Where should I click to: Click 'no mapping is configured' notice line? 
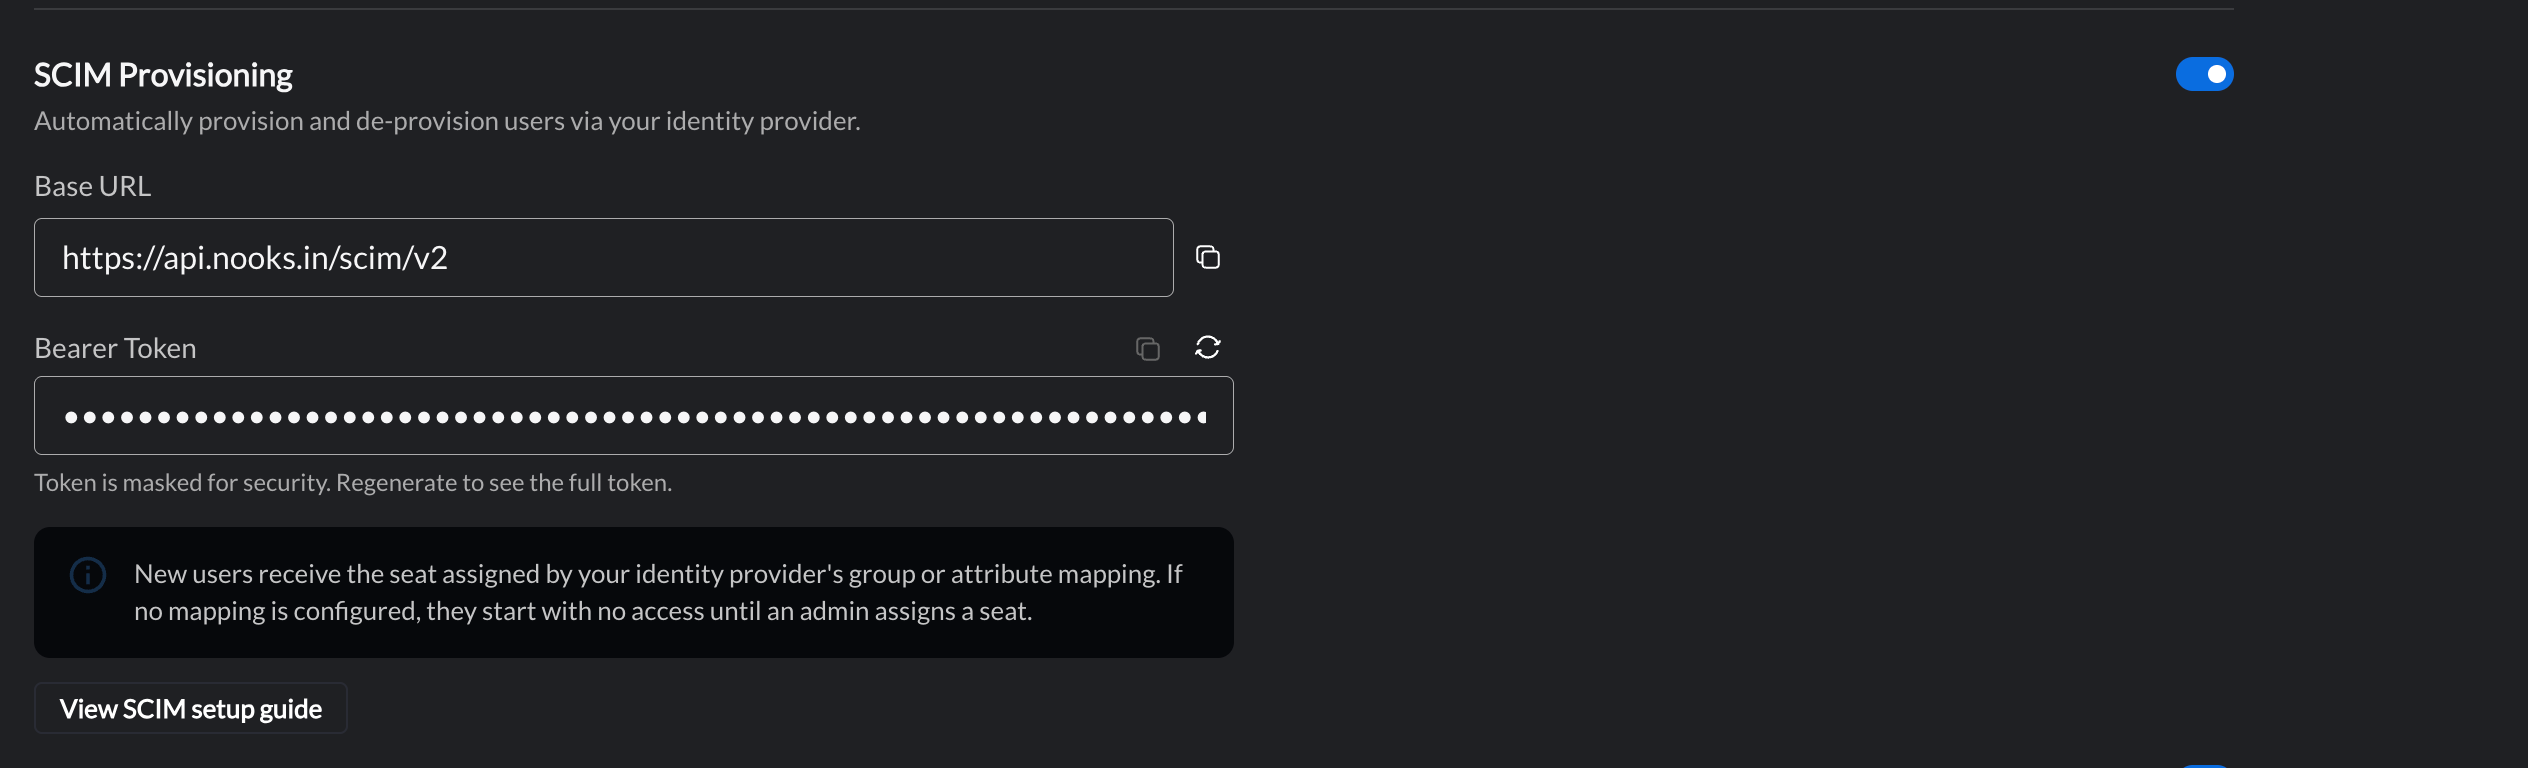click(x=583, y=611)
